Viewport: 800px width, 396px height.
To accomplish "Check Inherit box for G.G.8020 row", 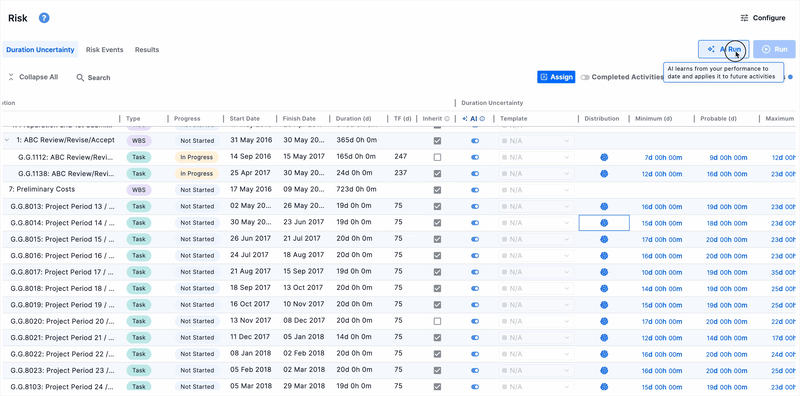I will pyautogui.click(x=437, y=321).
